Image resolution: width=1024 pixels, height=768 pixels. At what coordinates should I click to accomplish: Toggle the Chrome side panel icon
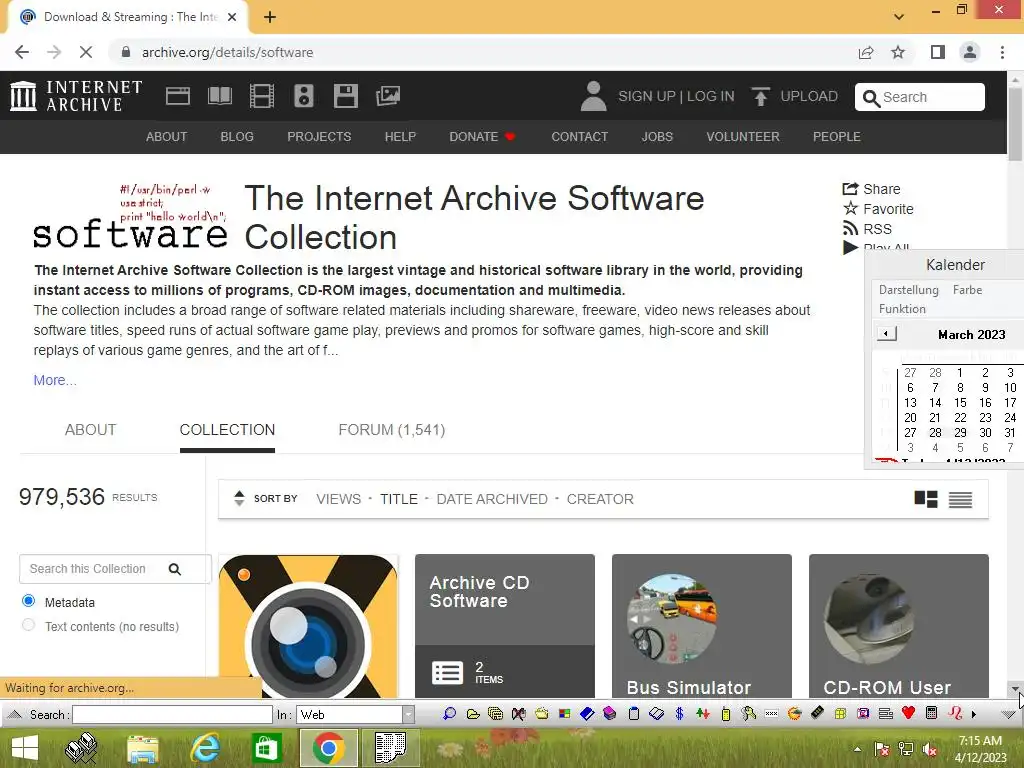pyautogui.click(x=937, y=52)
